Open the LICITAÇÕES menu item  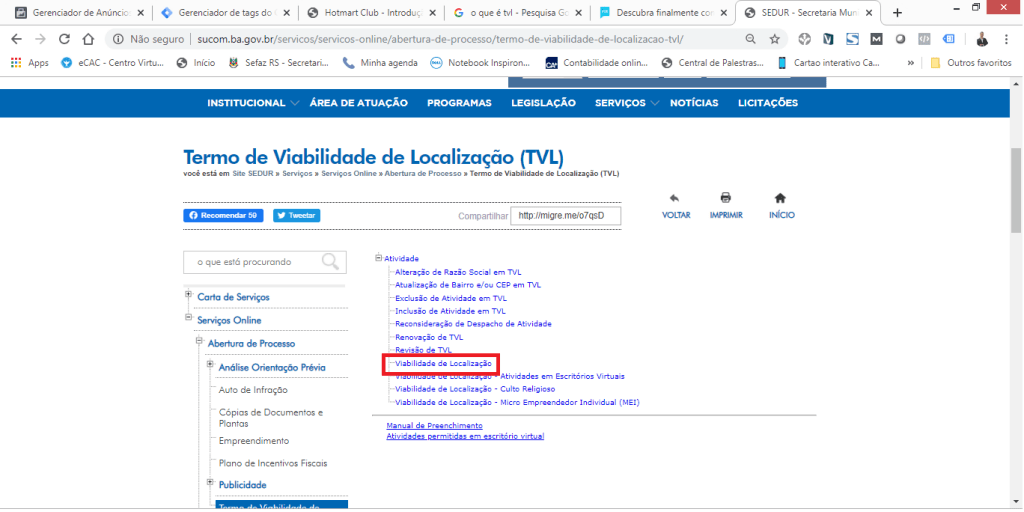768,103
